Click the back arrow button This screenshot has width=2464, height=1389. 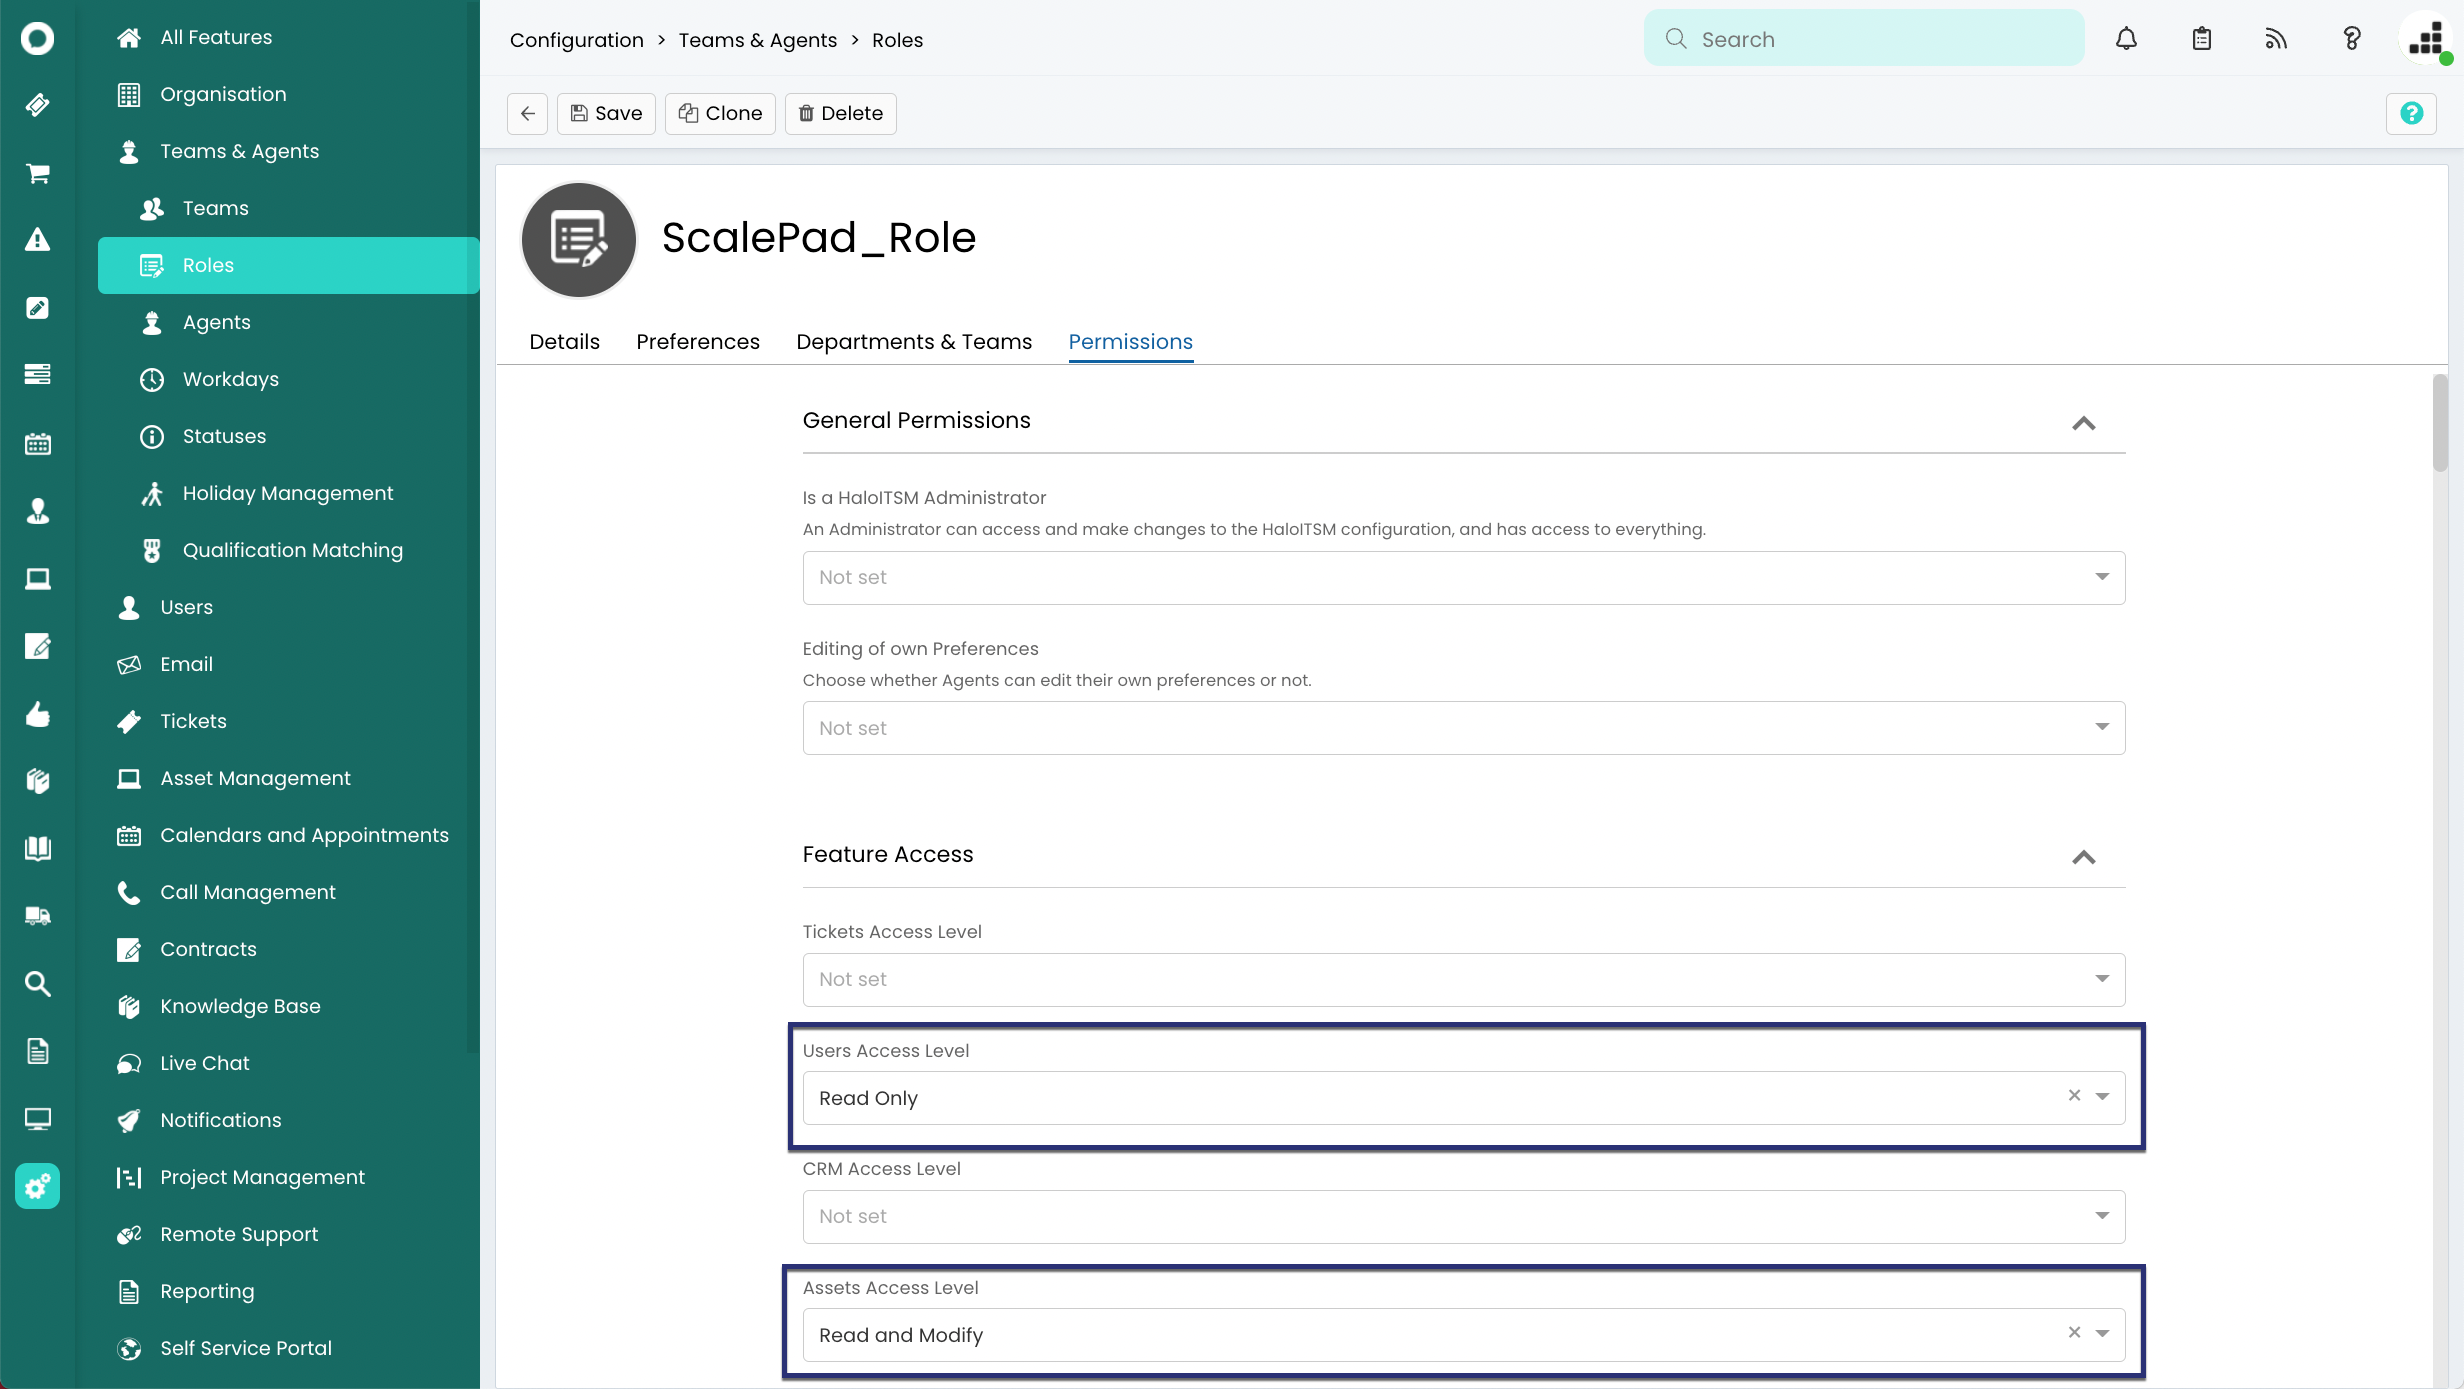point(527,113)
